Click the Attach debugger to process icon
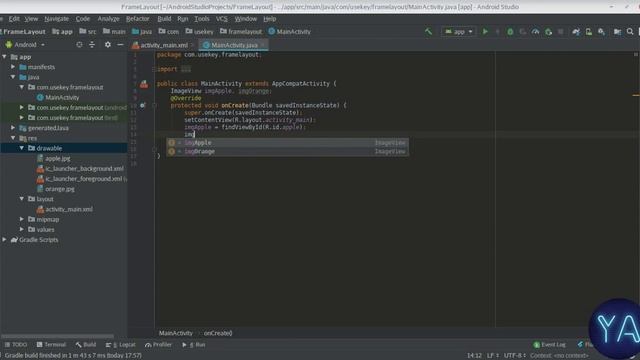640x360 pixels. [548, 31]
